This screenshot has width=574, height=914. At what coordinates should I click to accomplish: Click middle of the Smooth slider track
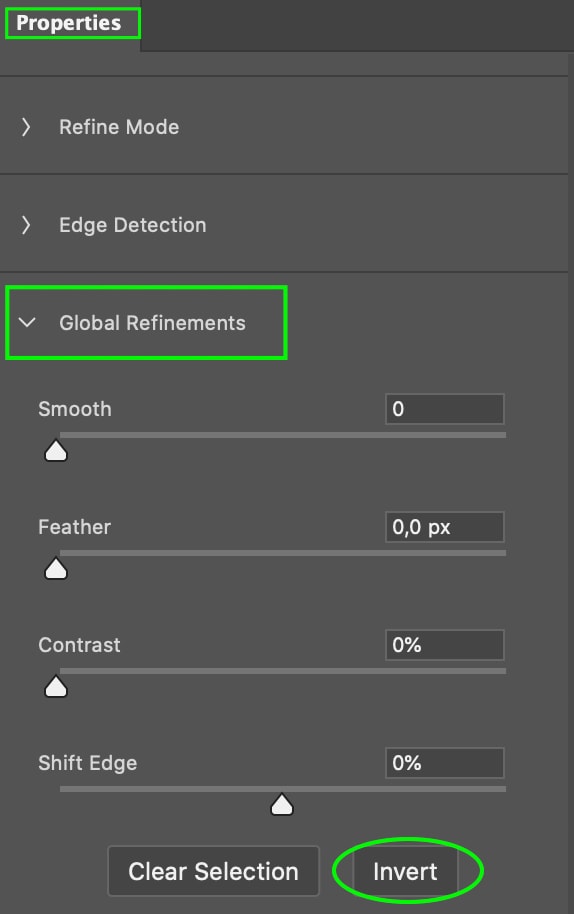[283, 435]
